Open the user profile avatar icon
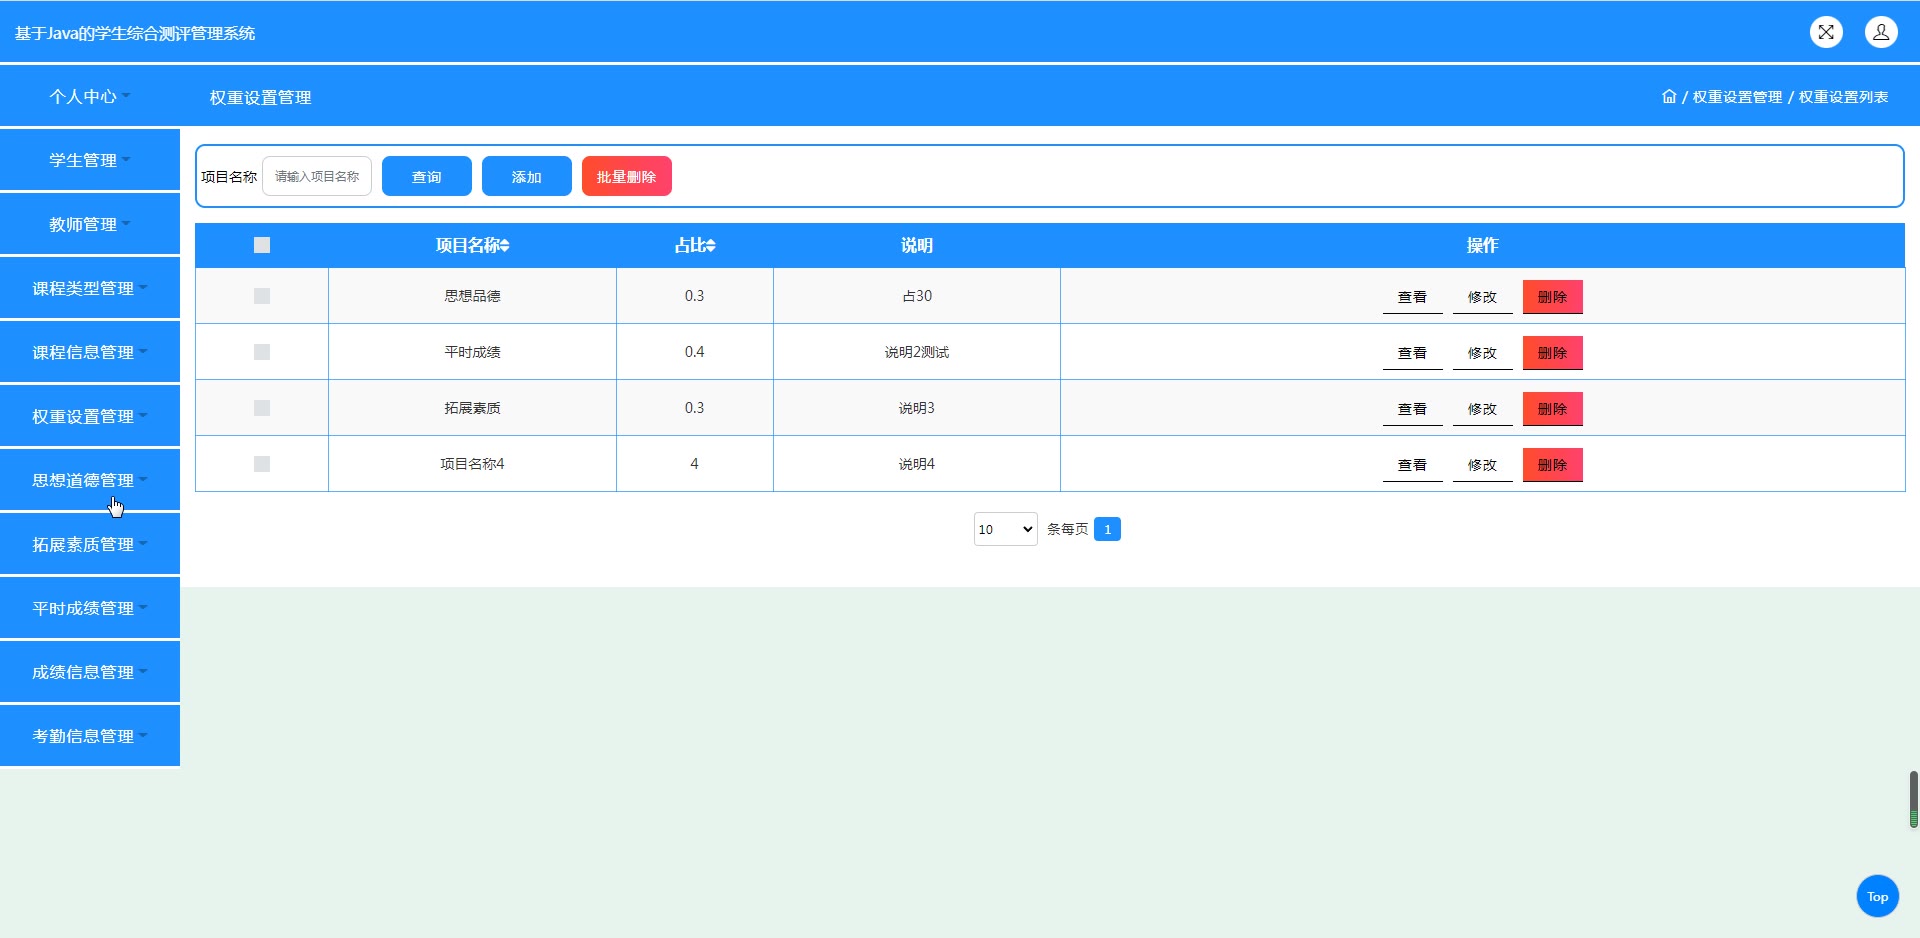Viewport: 1920px width, 938px height. (1881, 32)
